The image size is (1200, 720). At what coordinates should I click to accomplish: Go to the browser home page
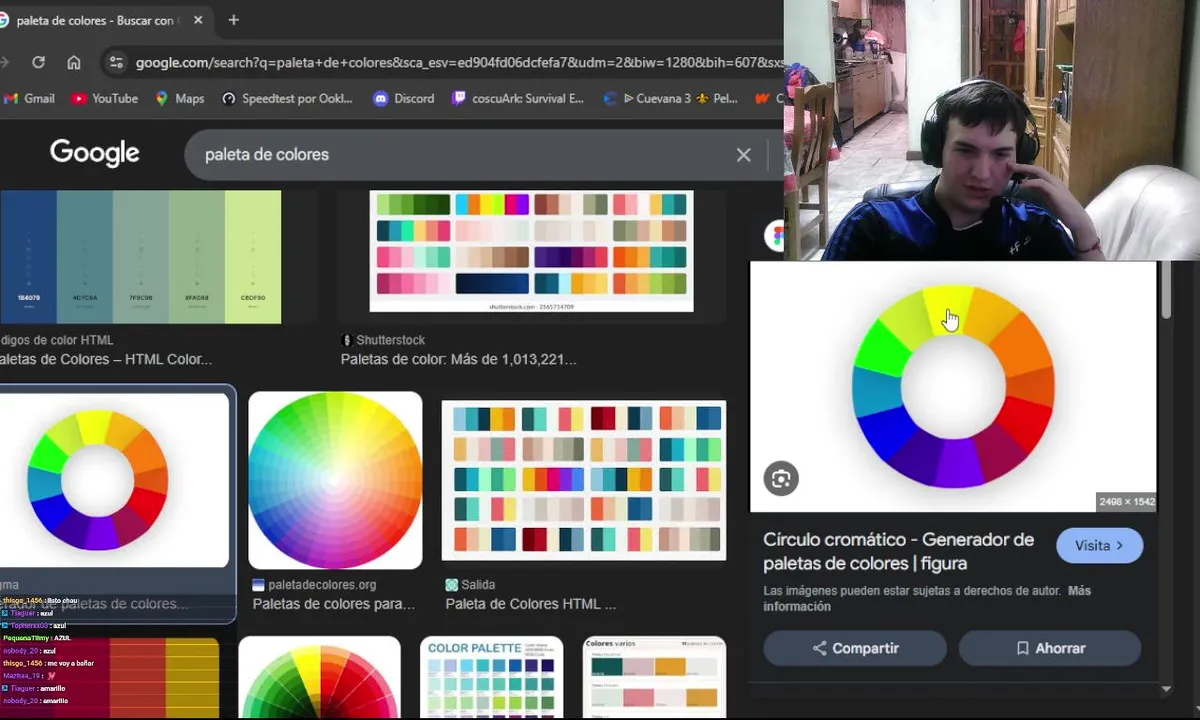coord(74,62)
